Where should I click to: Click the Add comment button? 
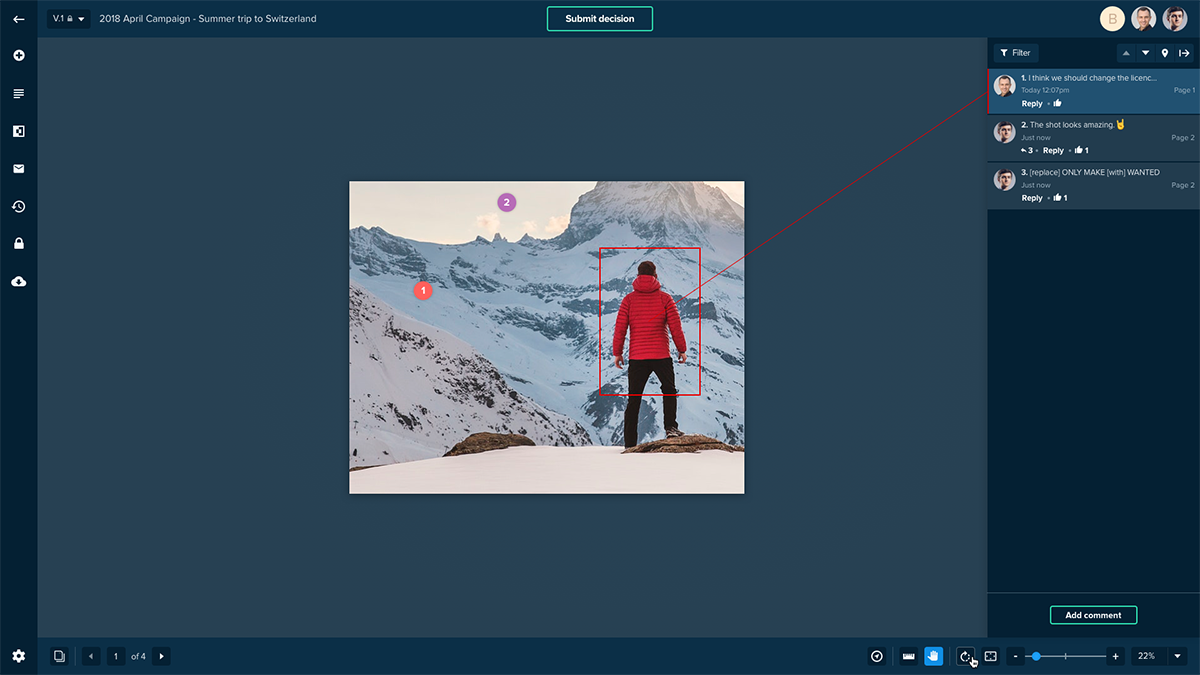(x=1093, y=615)
